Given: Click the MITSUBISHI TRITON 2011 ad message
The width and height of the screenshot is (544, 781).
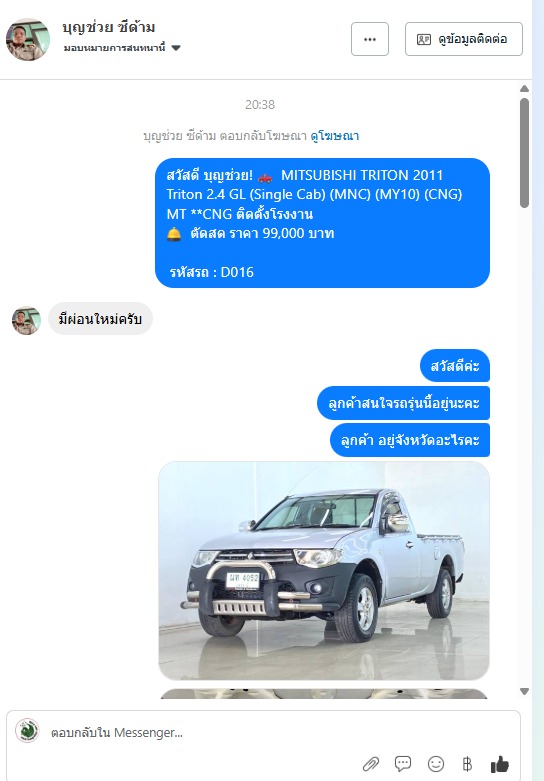Looking at the screenshot, I should [322, 223].
